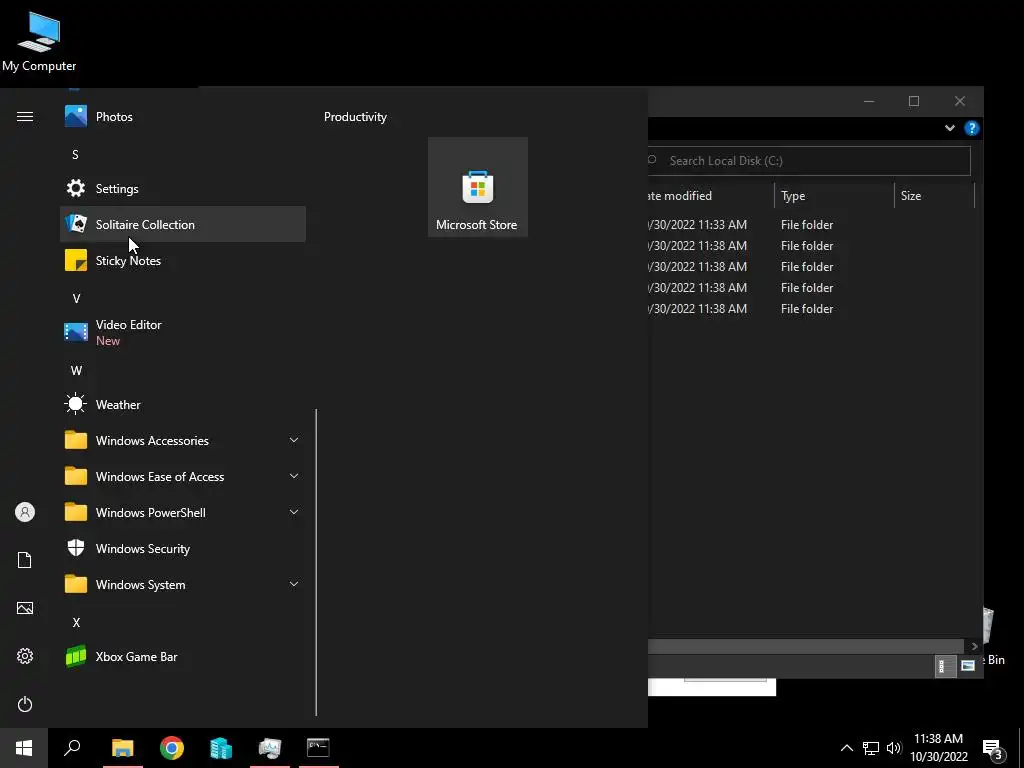Expand the Start menu hamburger button
Image resolution: width=1024 pixels, height=768 pixels.
tap(25, 117)
